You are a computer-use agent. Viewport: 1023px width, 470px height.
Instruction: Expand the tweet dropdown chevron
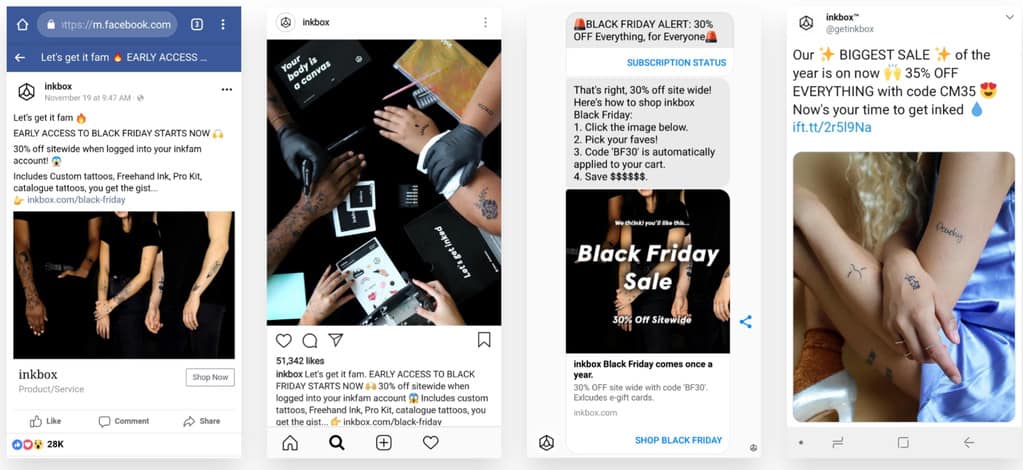pos(1010,18)
